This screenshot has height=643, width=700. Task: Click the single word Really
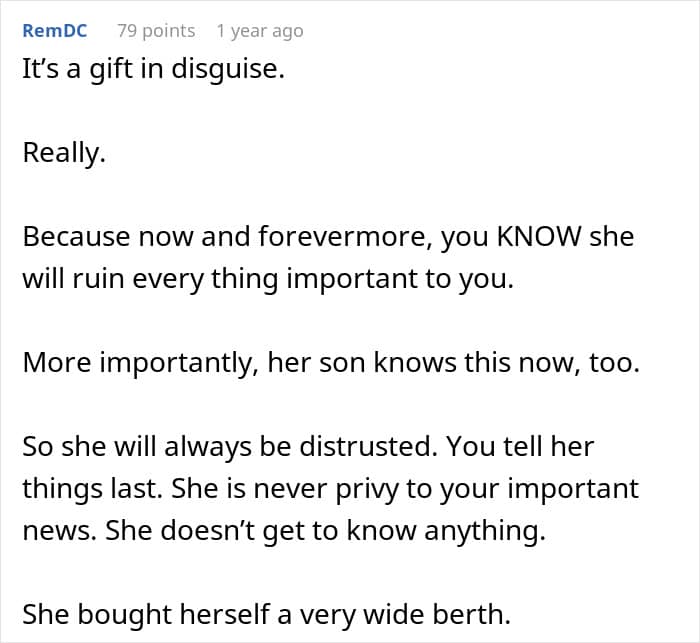pyautogui.click(x=64, y=153)
